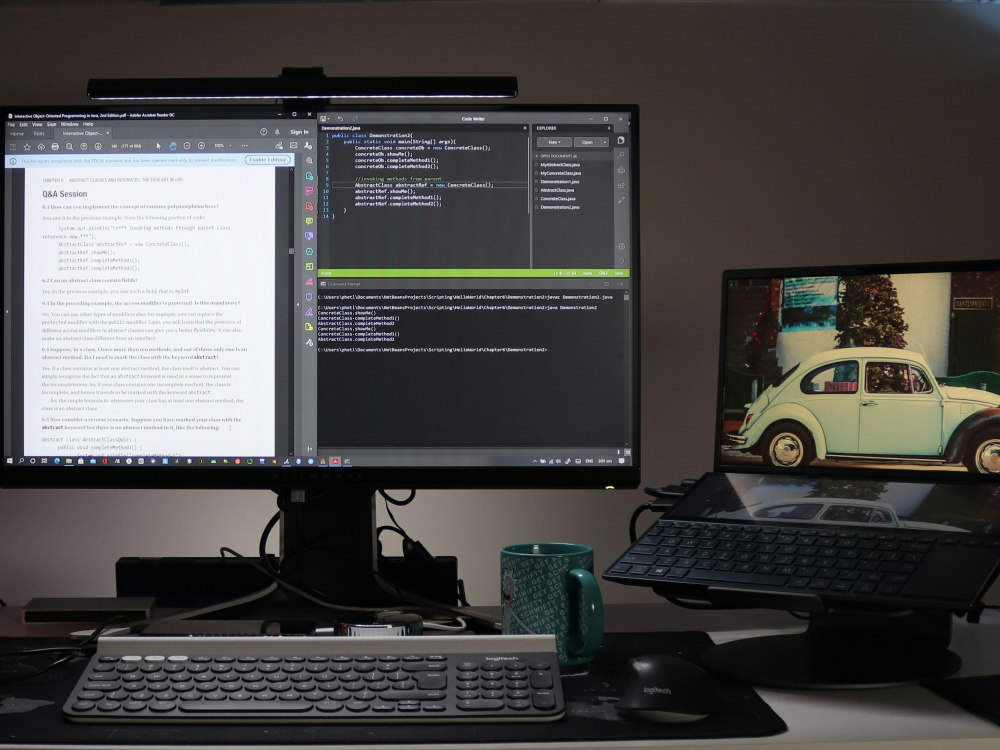Zoom in with the plus icon in Acrobat

[x=201, y=146]
